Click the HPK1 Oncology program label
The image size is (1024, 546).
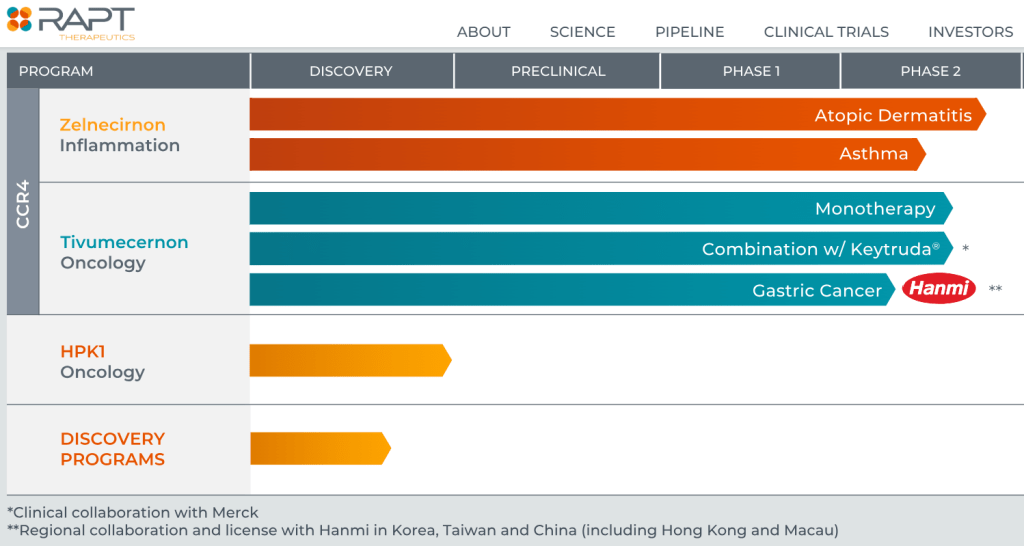click(x=102, y=362)
